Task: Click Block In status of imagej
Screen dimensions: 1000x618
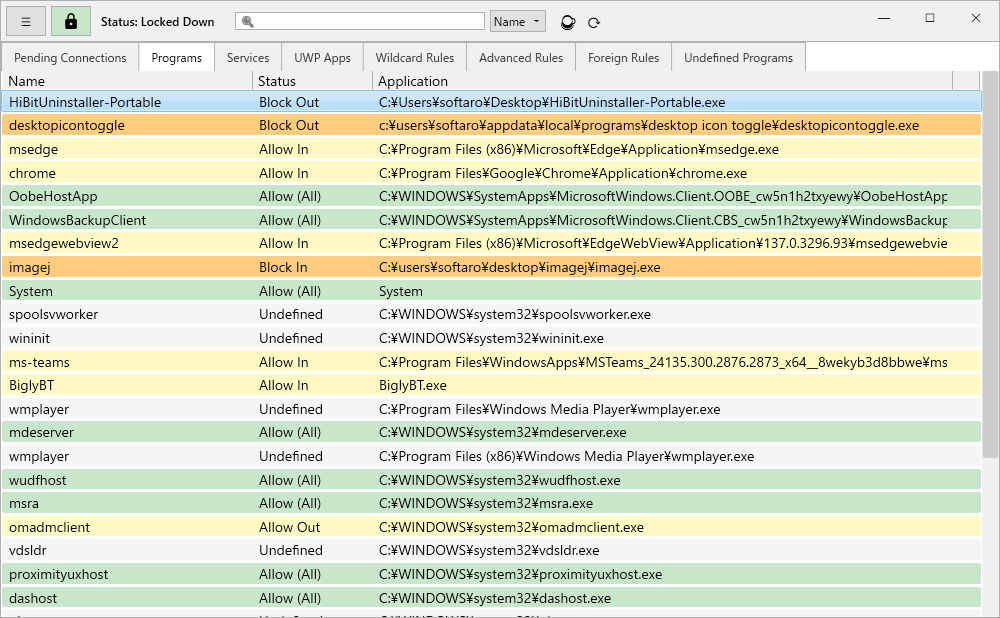Action: 283,267
